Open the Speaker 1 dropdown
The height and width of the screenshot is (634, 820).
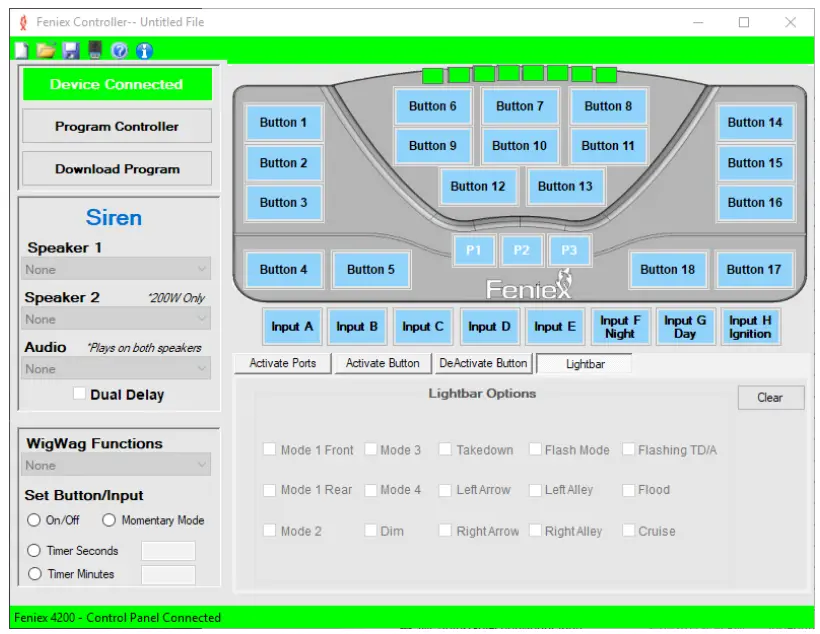click(116, 269)
